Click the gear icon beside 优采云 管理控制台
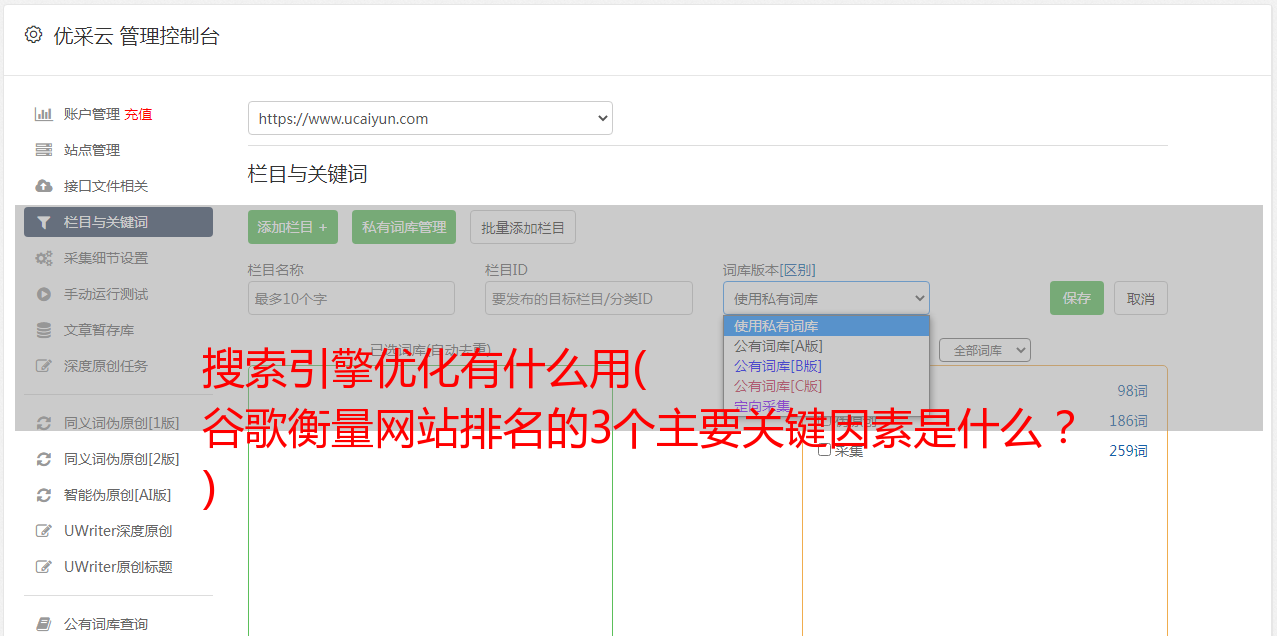1277x636 pixels. 33,35
